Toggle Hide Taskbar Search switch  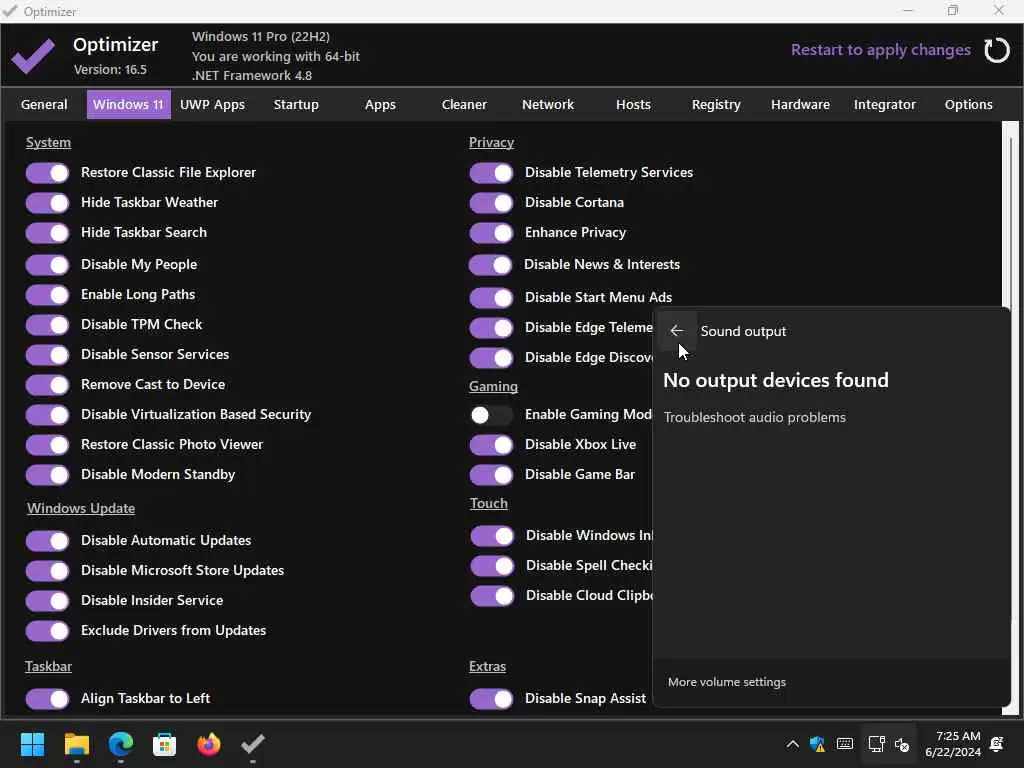47,233
